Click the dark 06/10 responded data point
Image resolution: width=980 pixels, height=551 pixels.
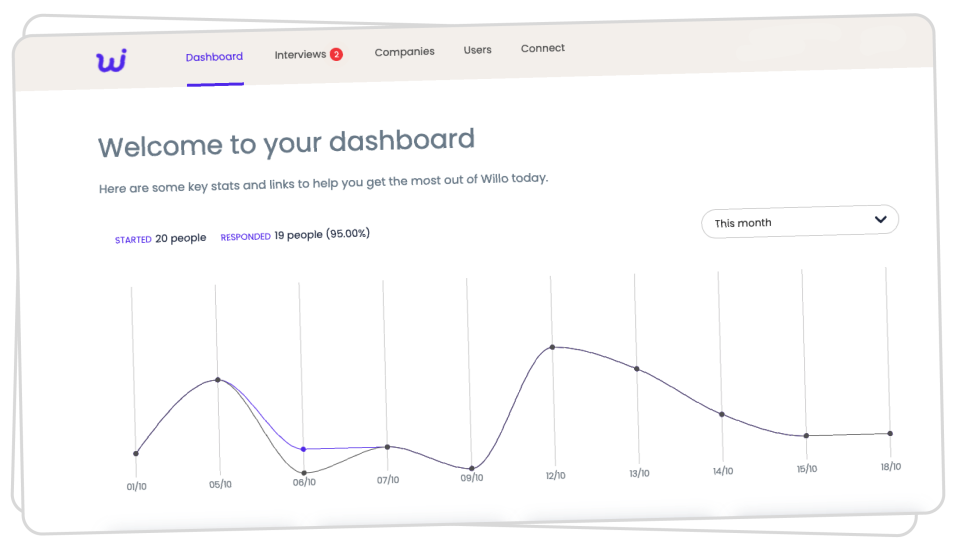(x=304, y=472)
